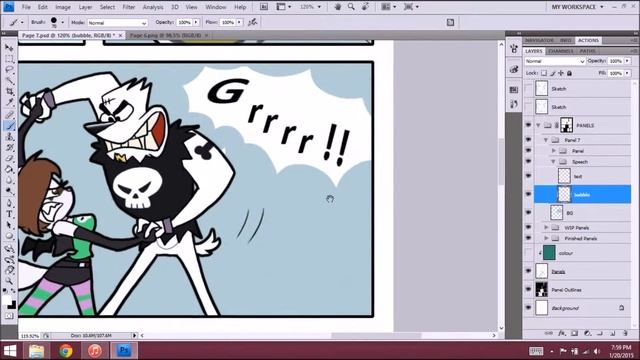Open the layer style fx button
The height and width of the screenshot is (360, 640).
pyautogui.click(x=562, y=333)
